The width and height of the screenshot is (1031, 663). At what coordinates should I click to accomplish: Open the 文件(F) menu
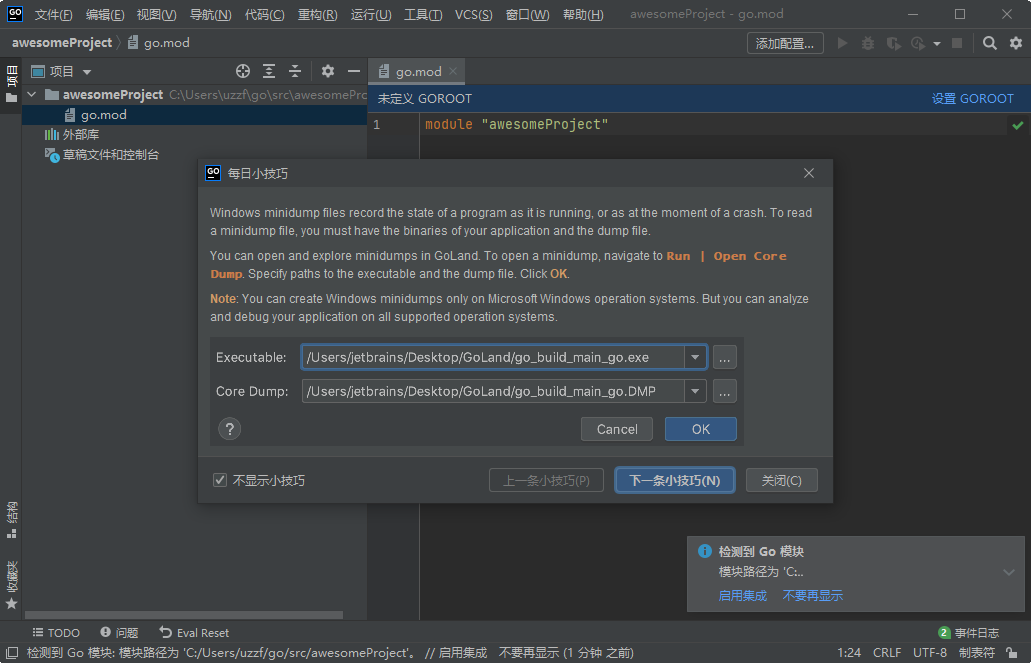(53, 14)
